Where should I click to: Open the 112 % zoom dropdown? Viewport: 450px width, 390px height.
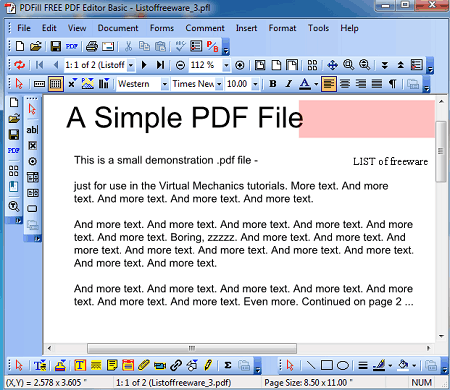(226, 65)
